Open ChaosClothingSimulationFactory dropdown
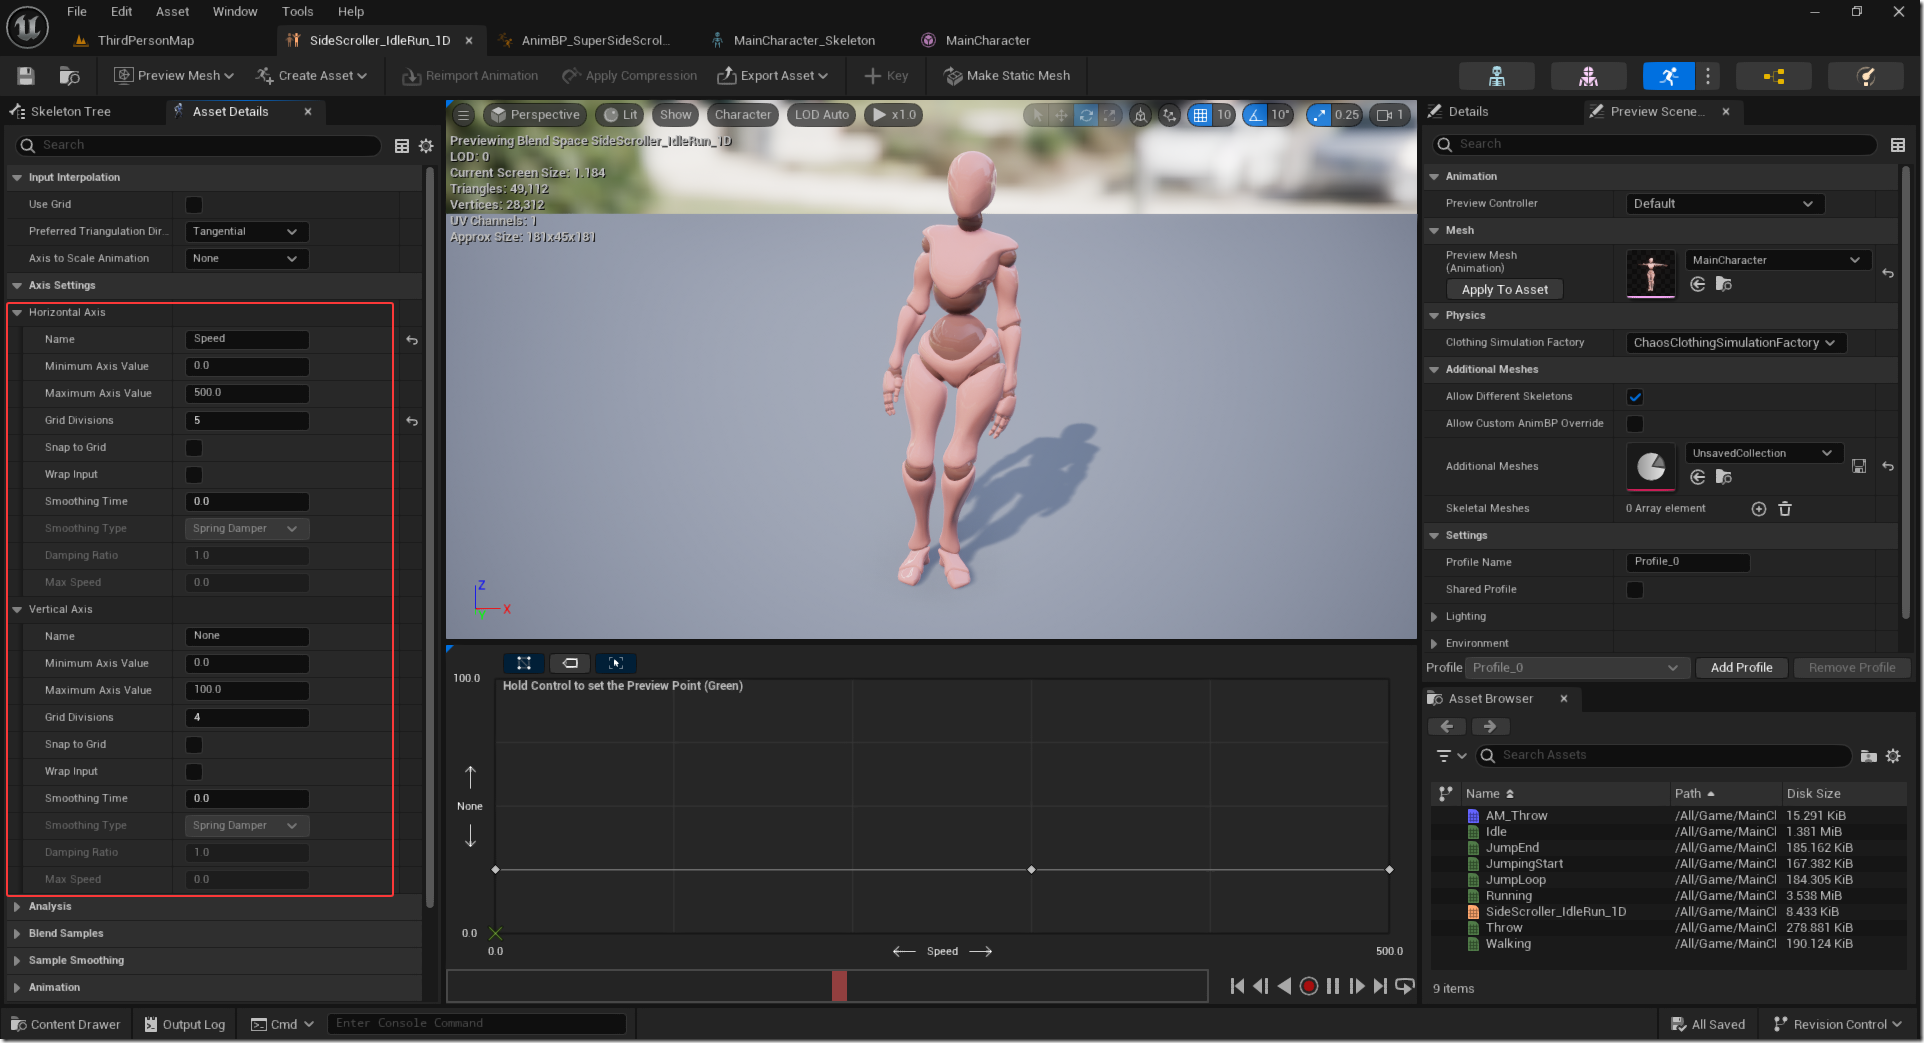1924x1043 pixels. 1736,343
